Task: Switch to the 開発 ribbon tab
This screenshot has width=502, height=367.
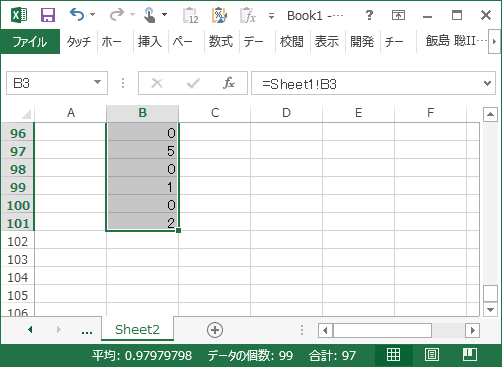Action: pyautogui.click(x=362, y=42)
